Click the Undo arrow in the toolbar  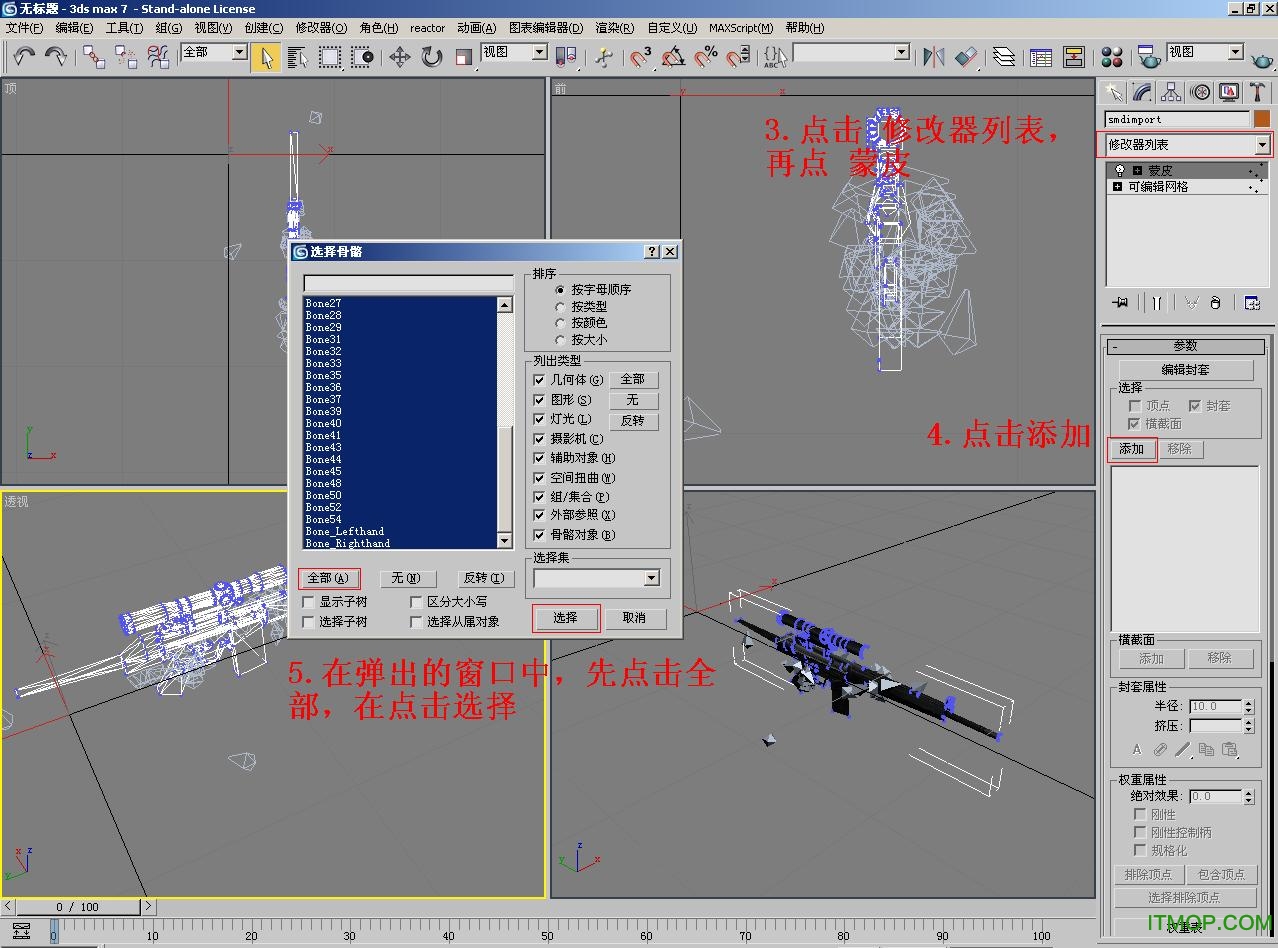[x=24, y=57]
